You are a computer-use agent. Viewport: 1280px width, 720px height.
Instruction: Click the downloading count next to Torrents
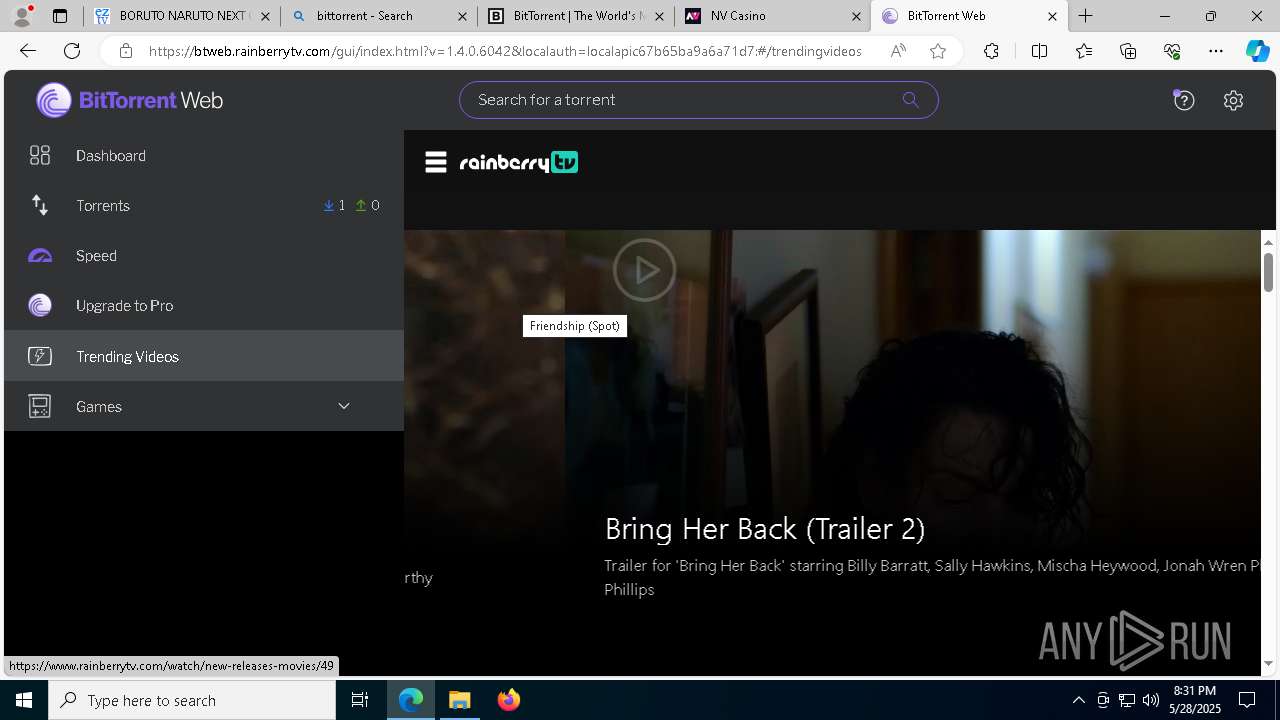335,205
